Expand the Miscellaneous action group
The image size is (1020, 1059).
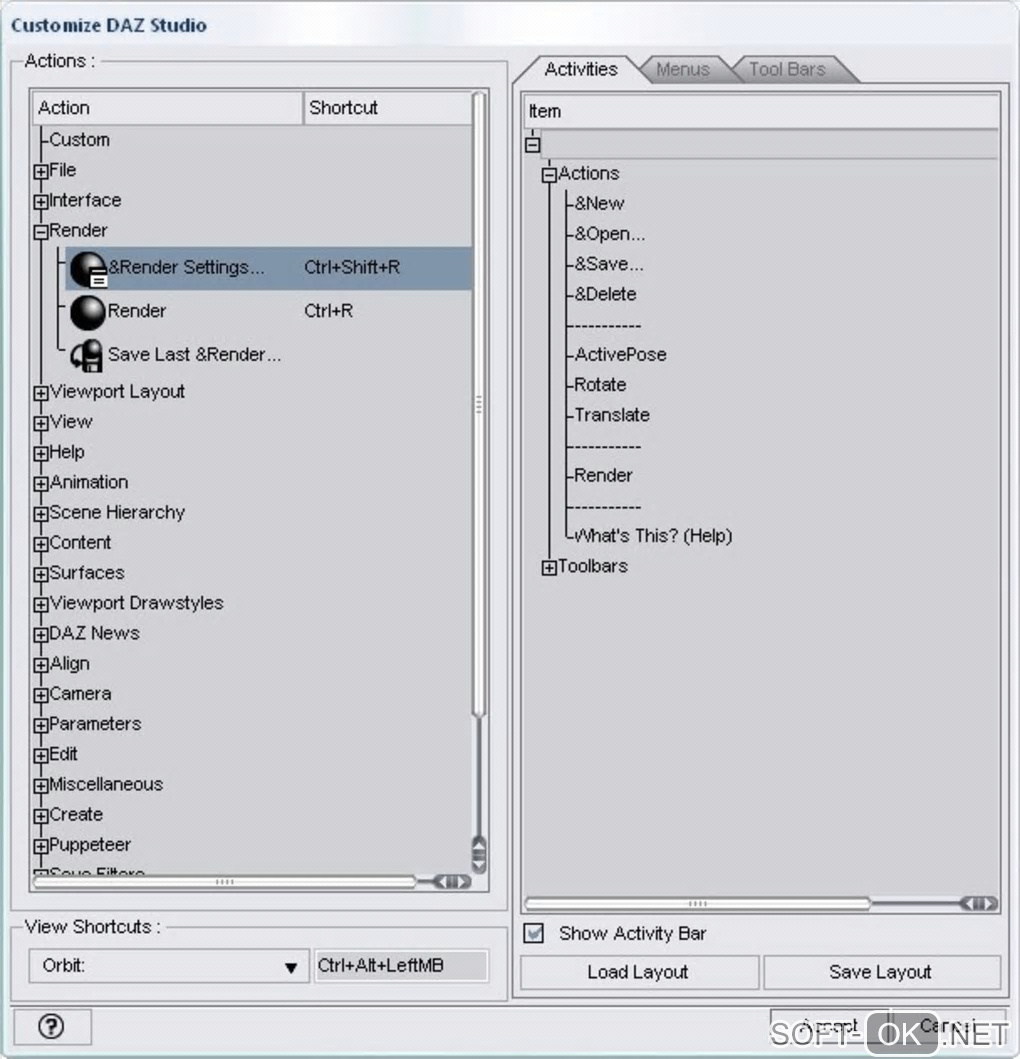pyautogui.click(x=41, y=786)
